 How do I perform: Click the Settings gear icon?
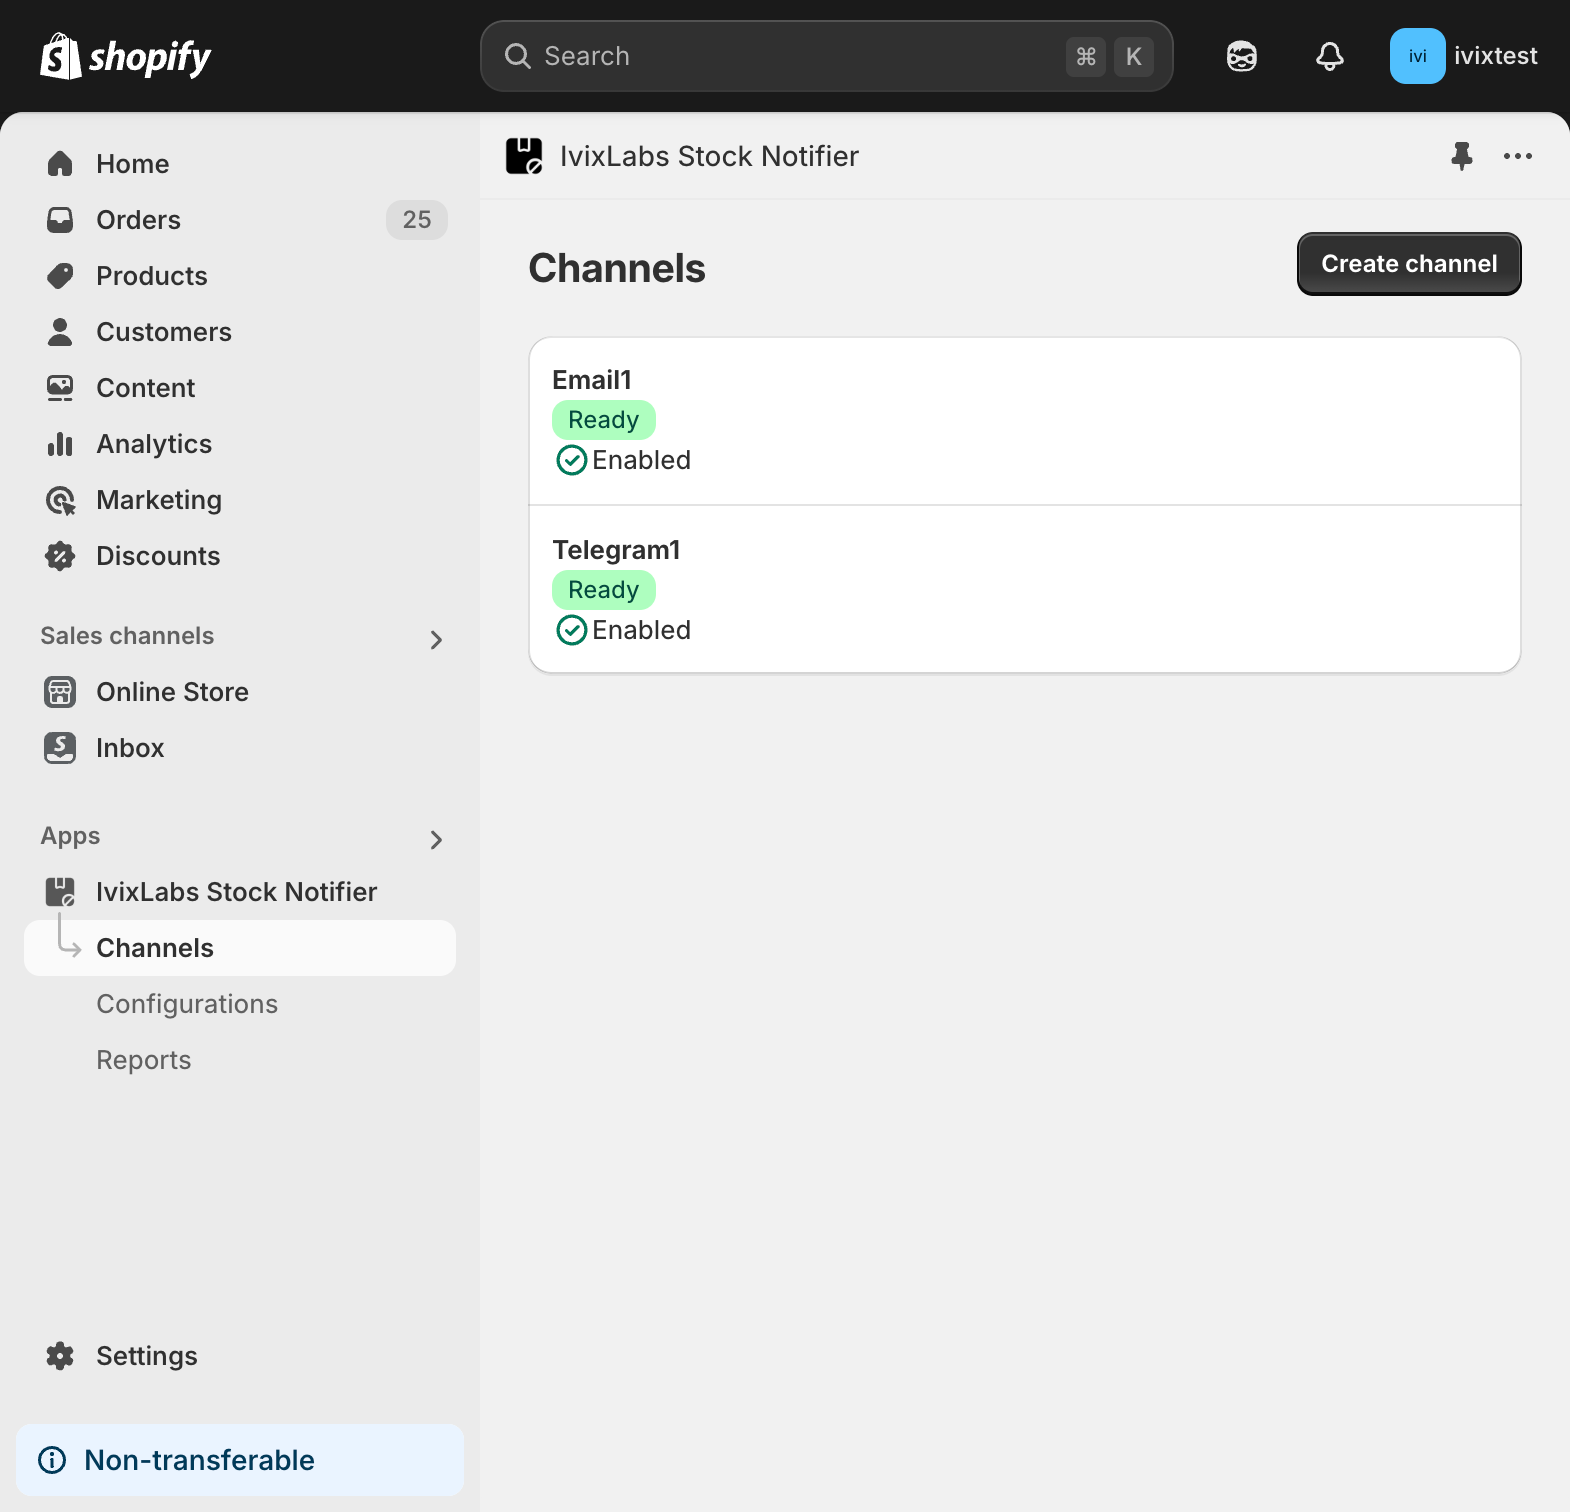(x=60, y=1356)
